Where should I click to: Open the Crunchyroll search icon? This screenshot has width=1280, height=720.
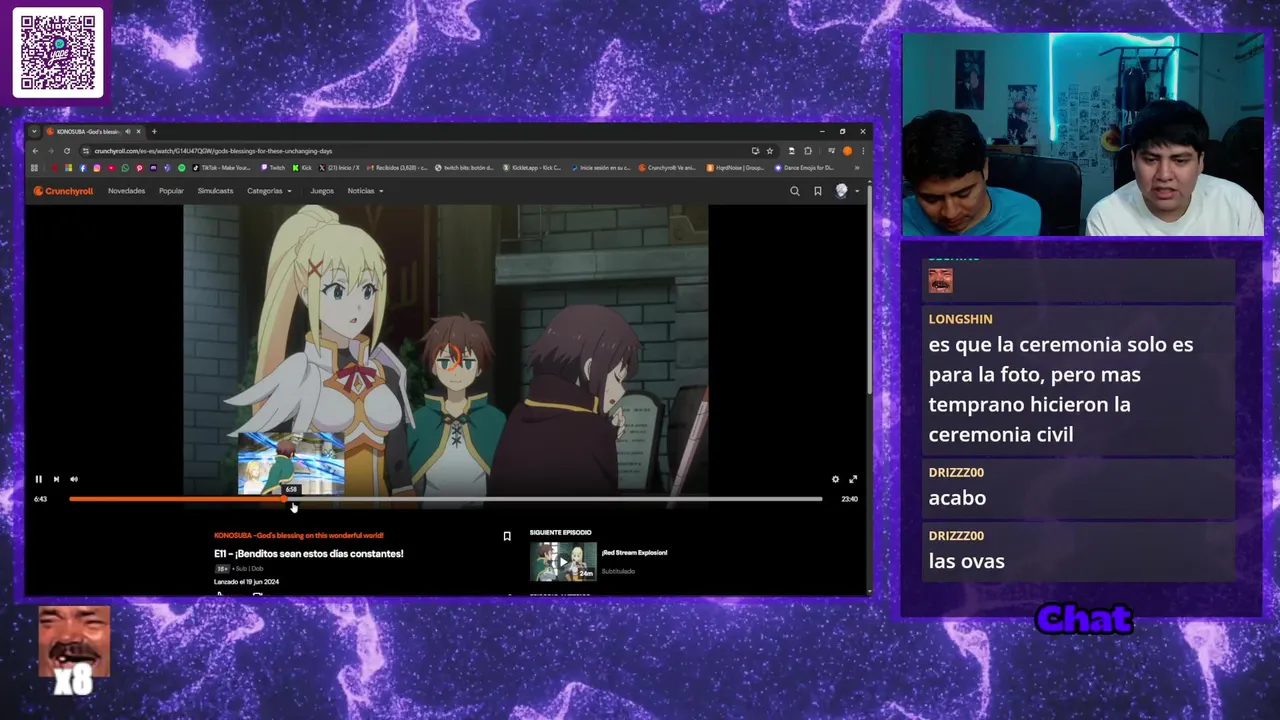[795, 191]
